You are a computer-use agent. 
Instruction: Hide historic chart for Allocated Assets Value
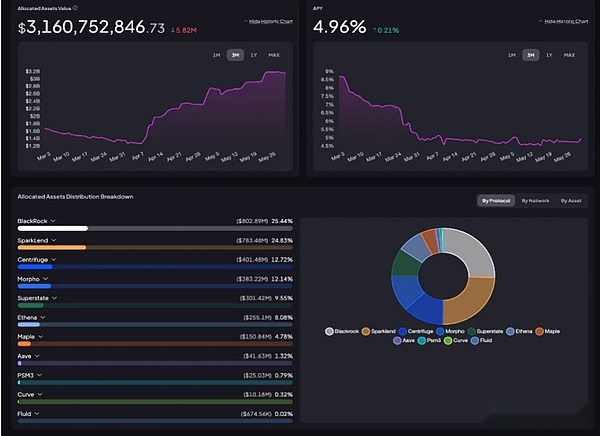268,21
